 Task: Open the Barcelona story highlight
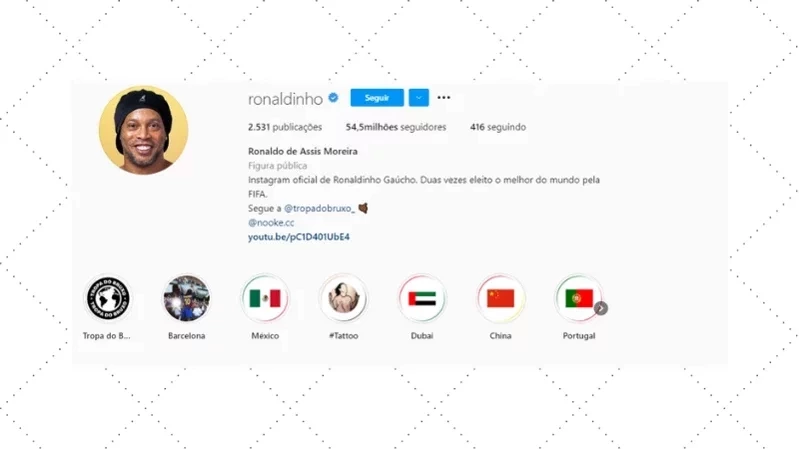[187, 298]
